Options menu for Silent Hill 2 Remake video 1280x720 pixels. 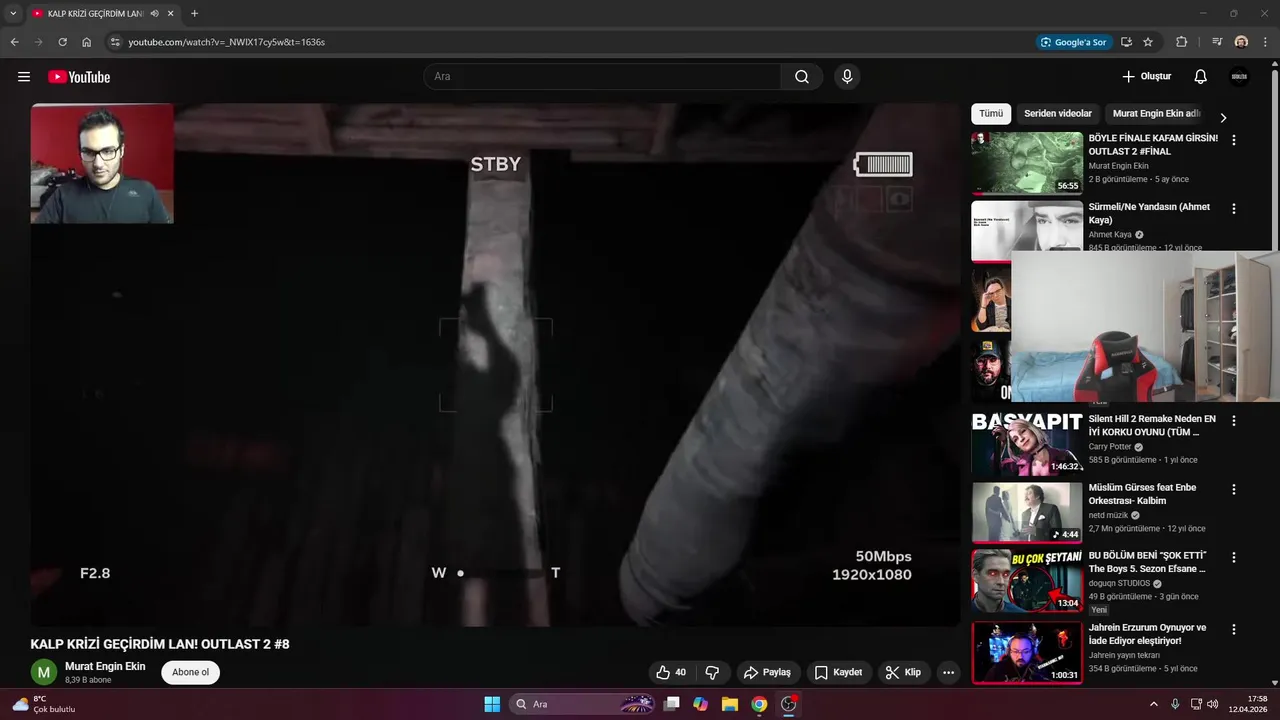pyautogui.click(x=1234, y=421)
